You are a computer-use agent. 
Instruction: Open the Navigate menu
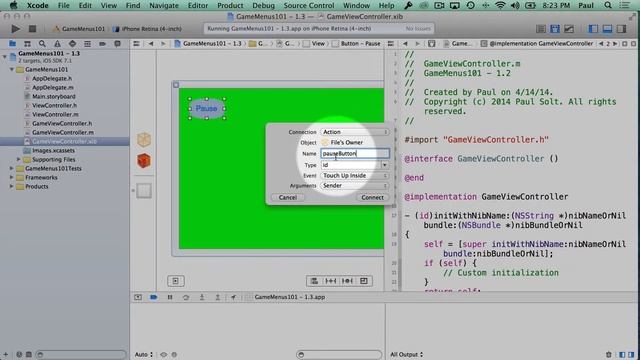164,5
